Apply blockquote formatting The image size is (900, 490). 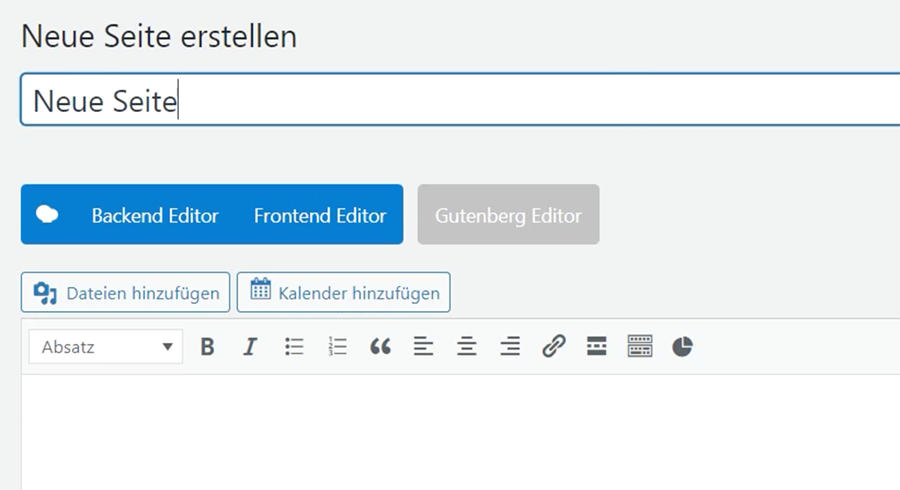[380, 347]
